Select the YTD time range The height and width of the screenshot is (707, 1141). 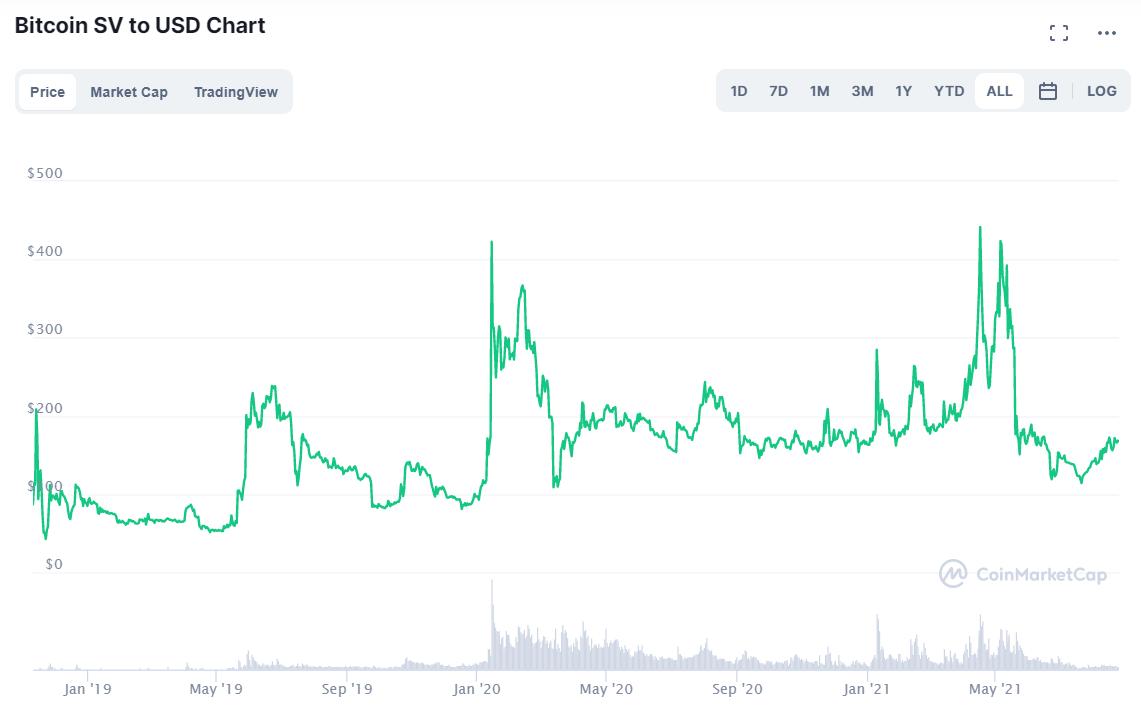[948, 90]
